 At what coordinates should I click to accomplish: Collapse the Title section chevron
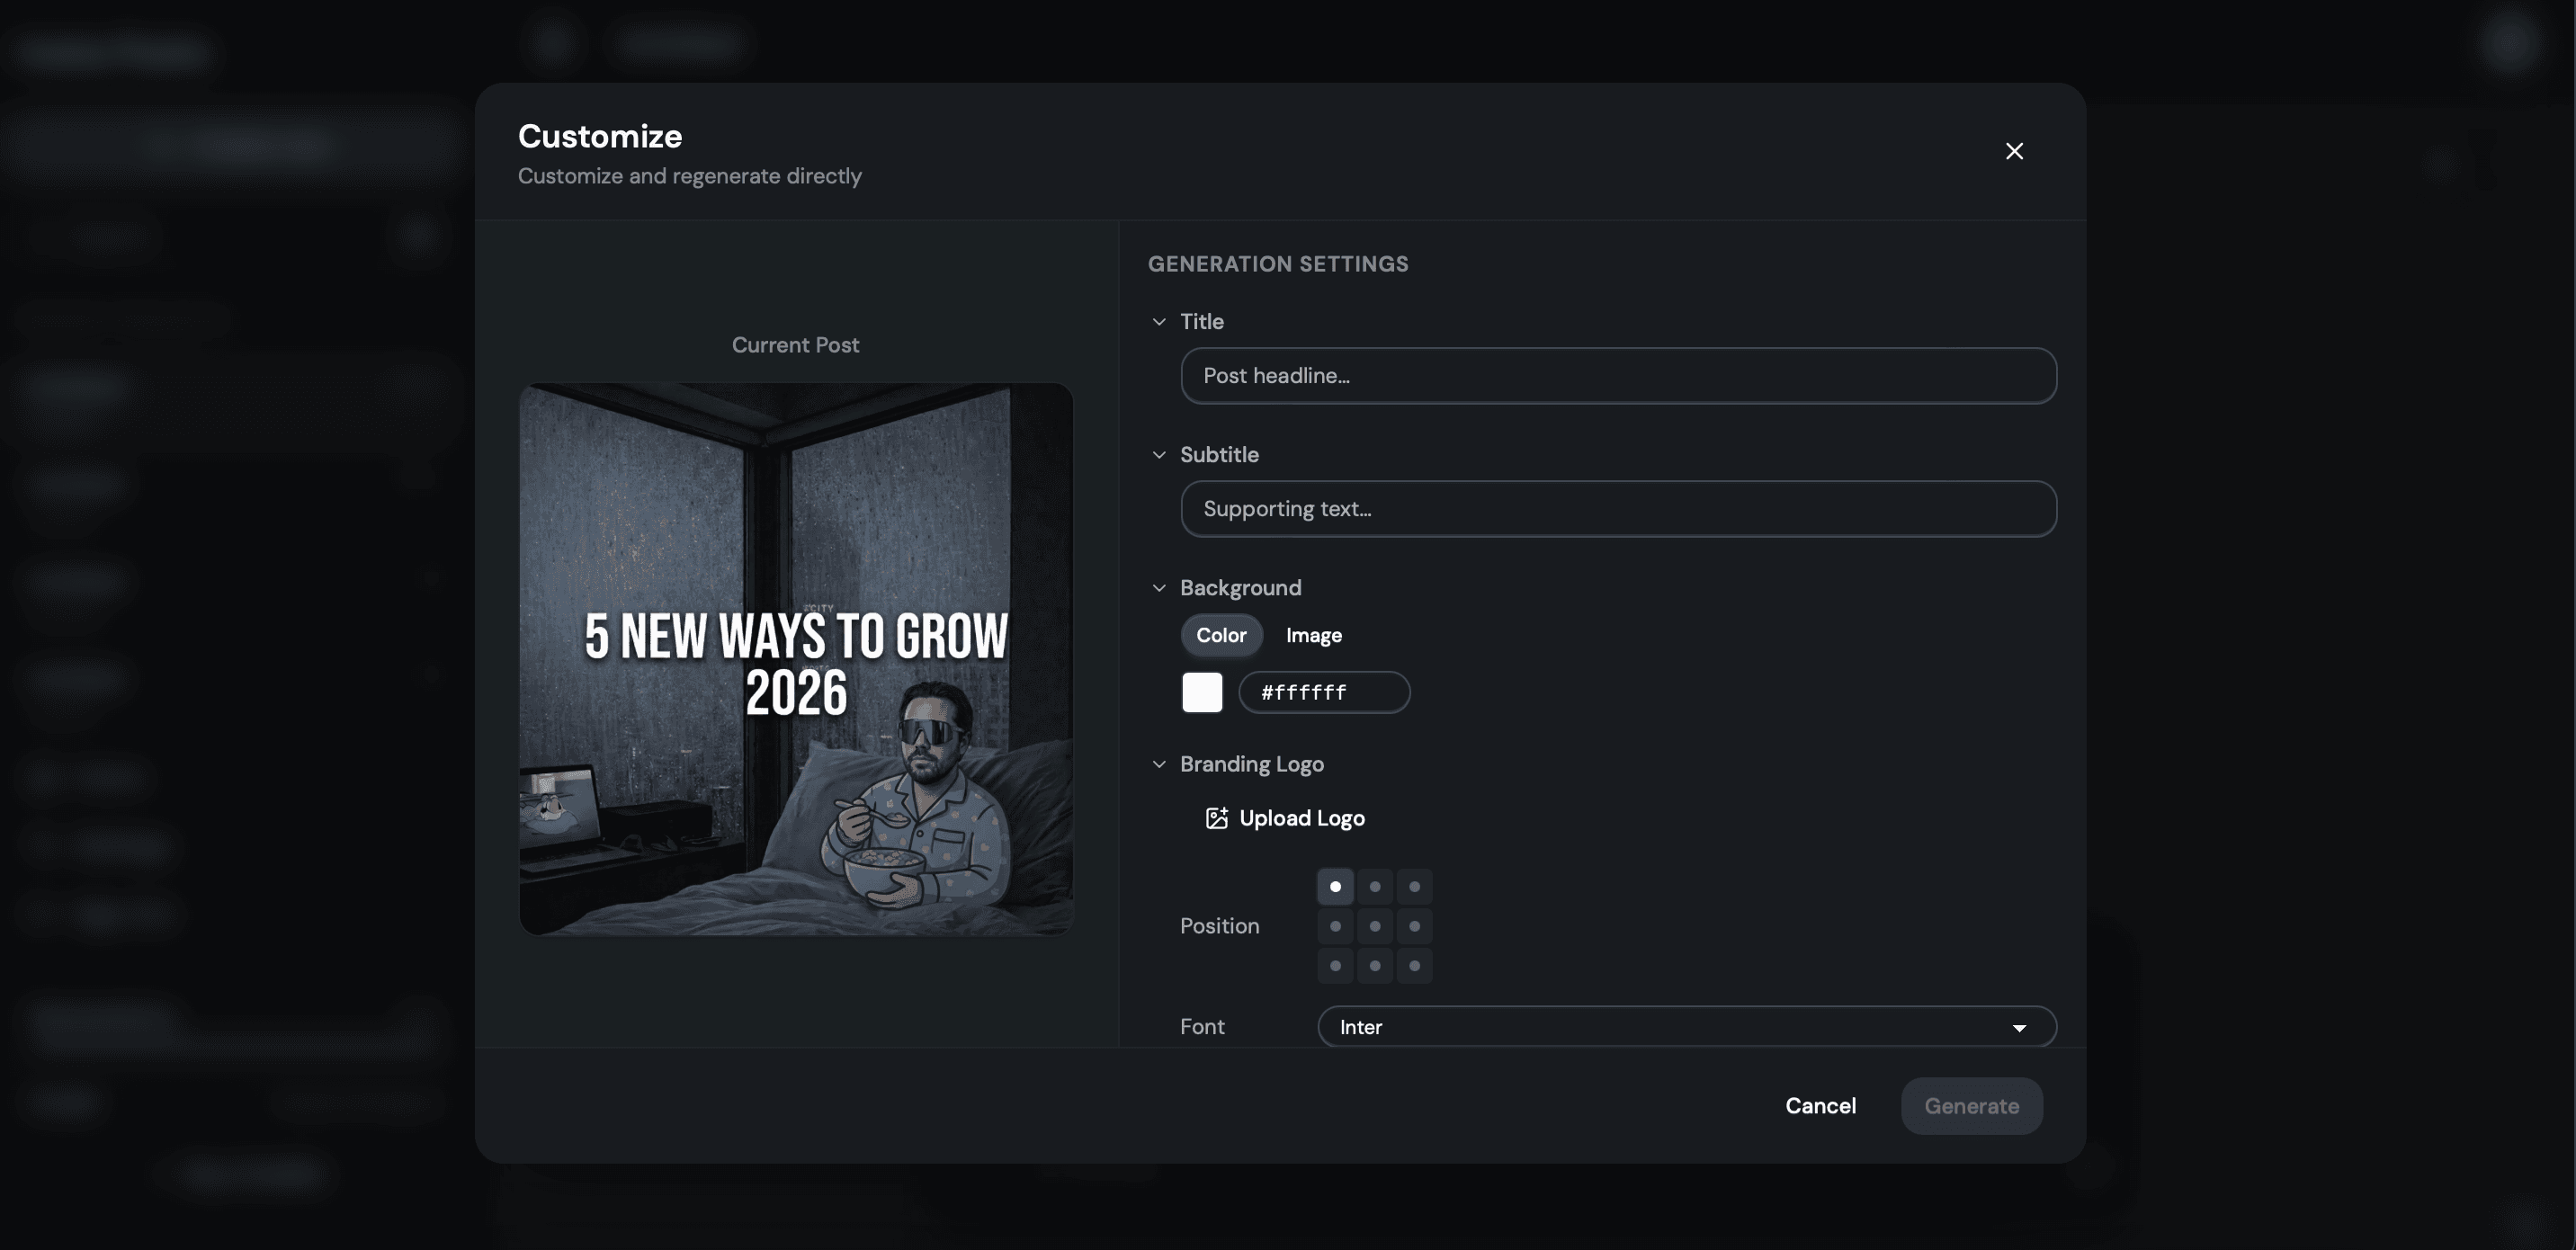(x=1159, y=322)
